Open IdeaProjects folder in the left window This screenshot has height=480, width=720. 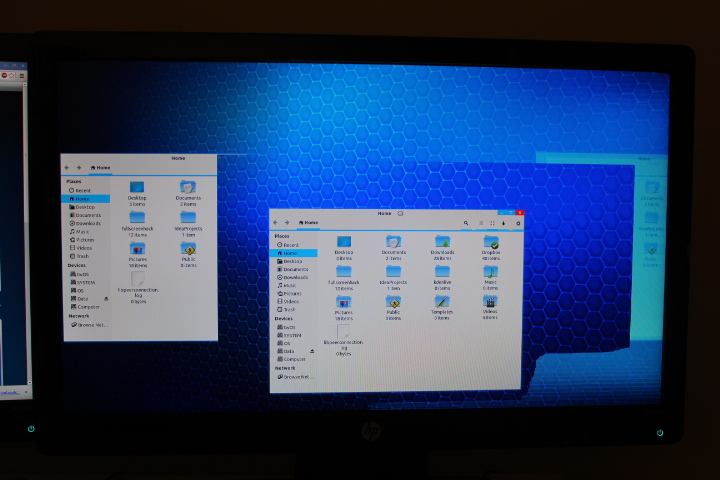[188, 217]
